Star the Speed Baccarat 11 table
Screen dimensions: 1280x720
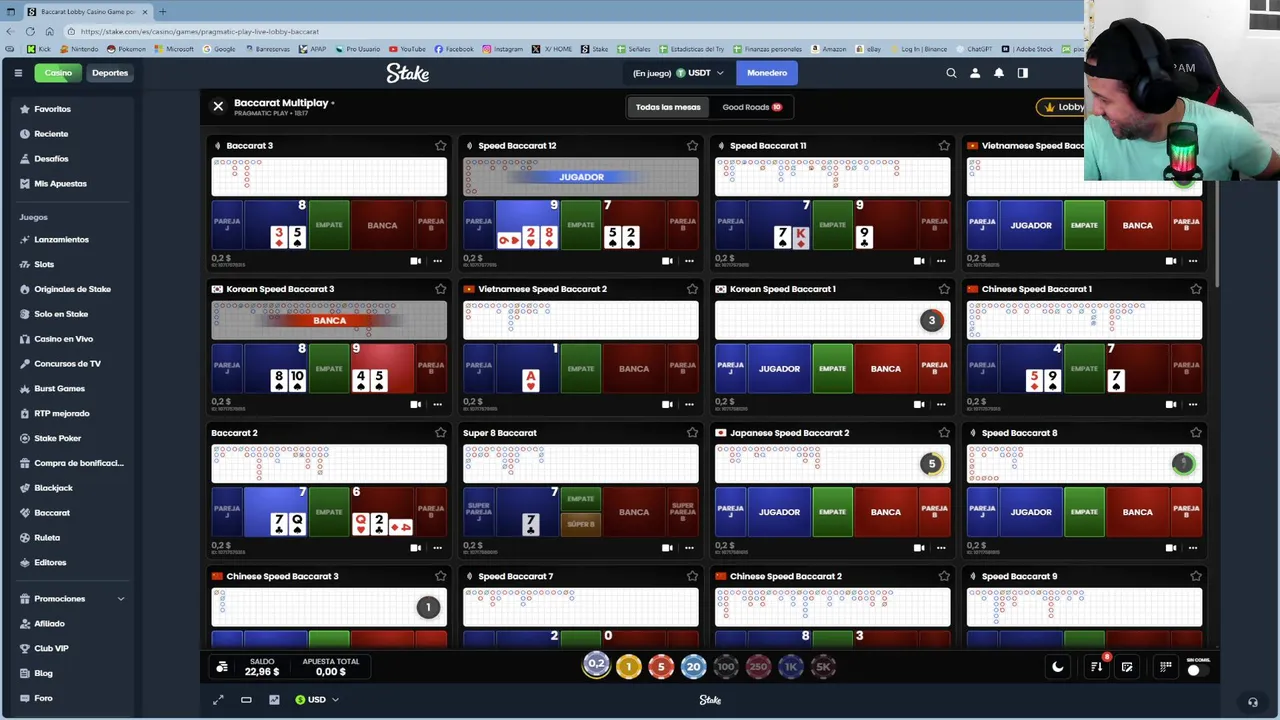tap(944, 146)
